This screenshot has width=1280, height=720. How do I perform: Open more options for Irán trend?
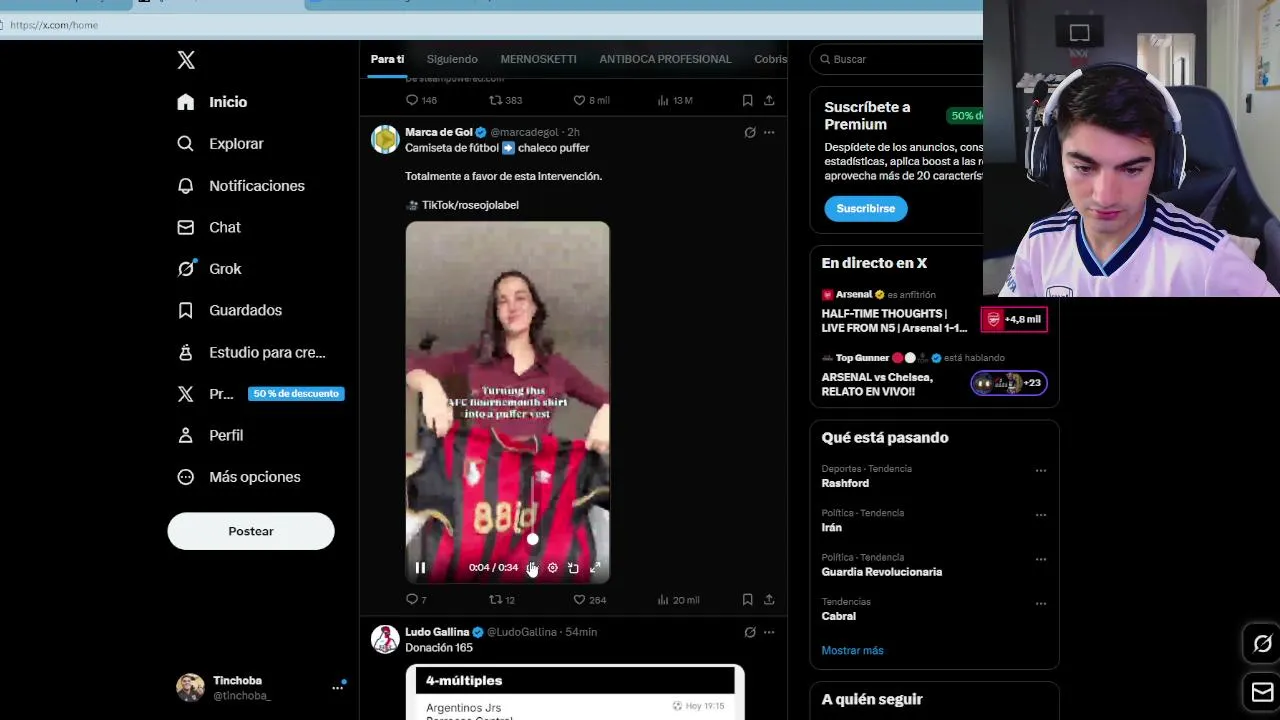coord(1041,515)
